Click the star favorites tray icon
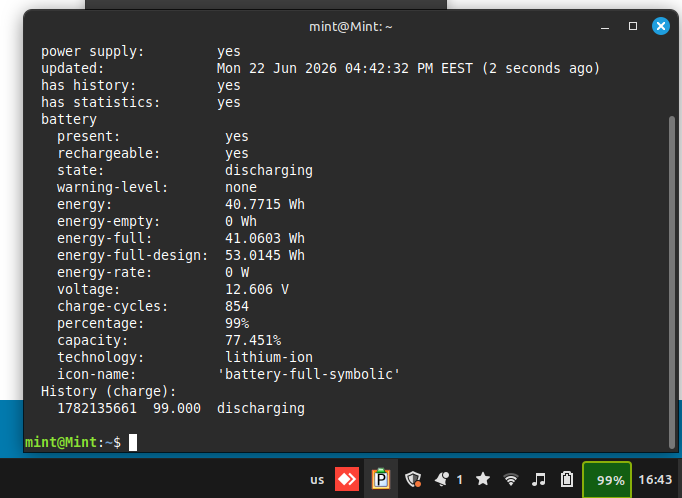 [x=483, y=479]
